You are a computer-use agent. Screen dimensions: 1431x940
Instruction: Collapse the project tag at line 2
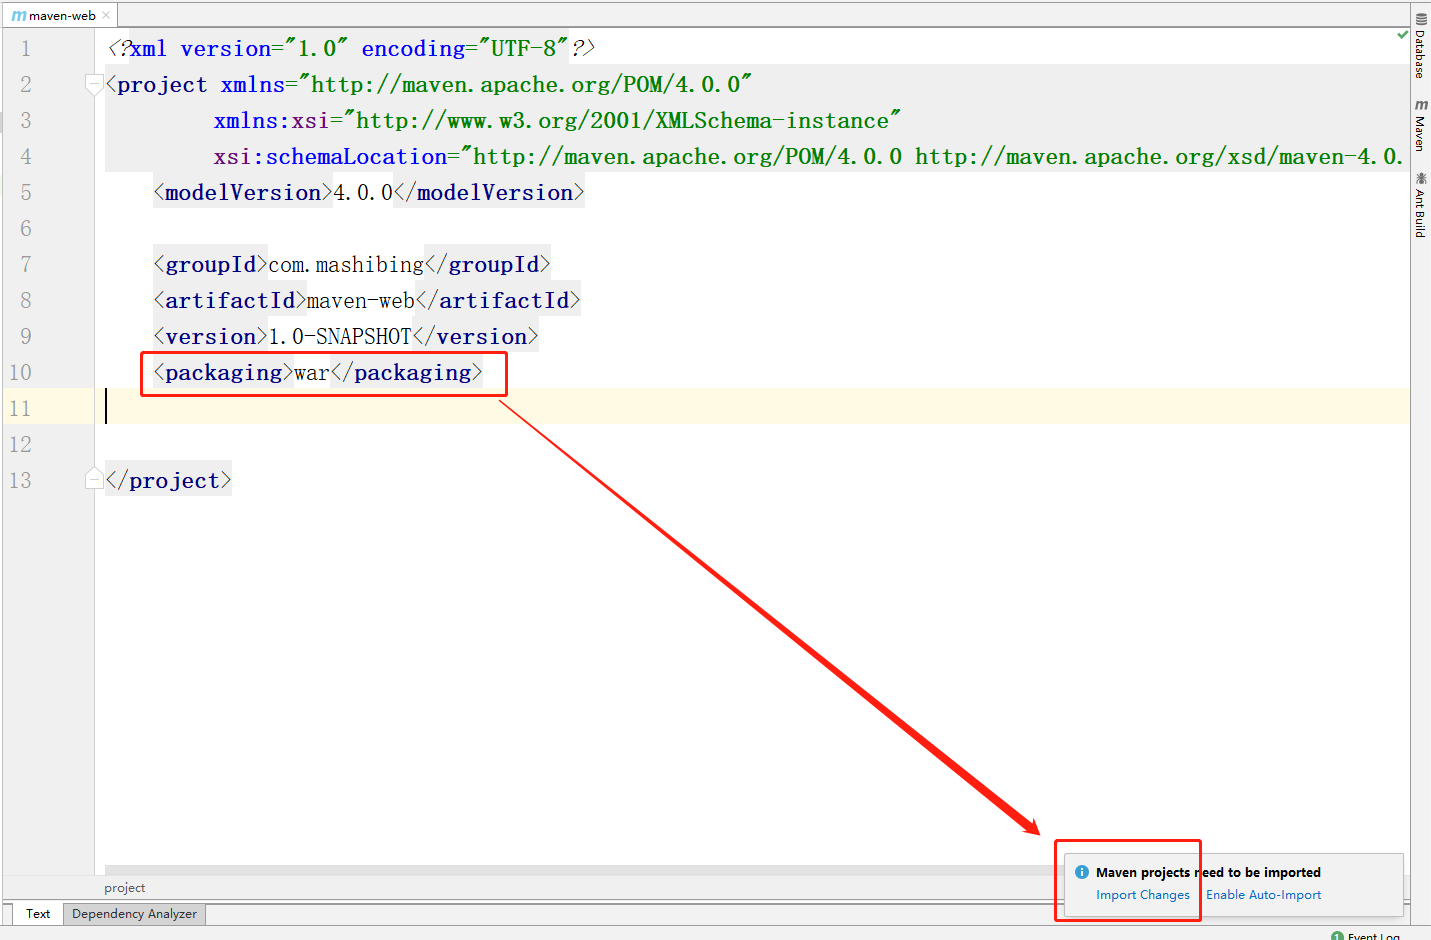pos(94,84)
